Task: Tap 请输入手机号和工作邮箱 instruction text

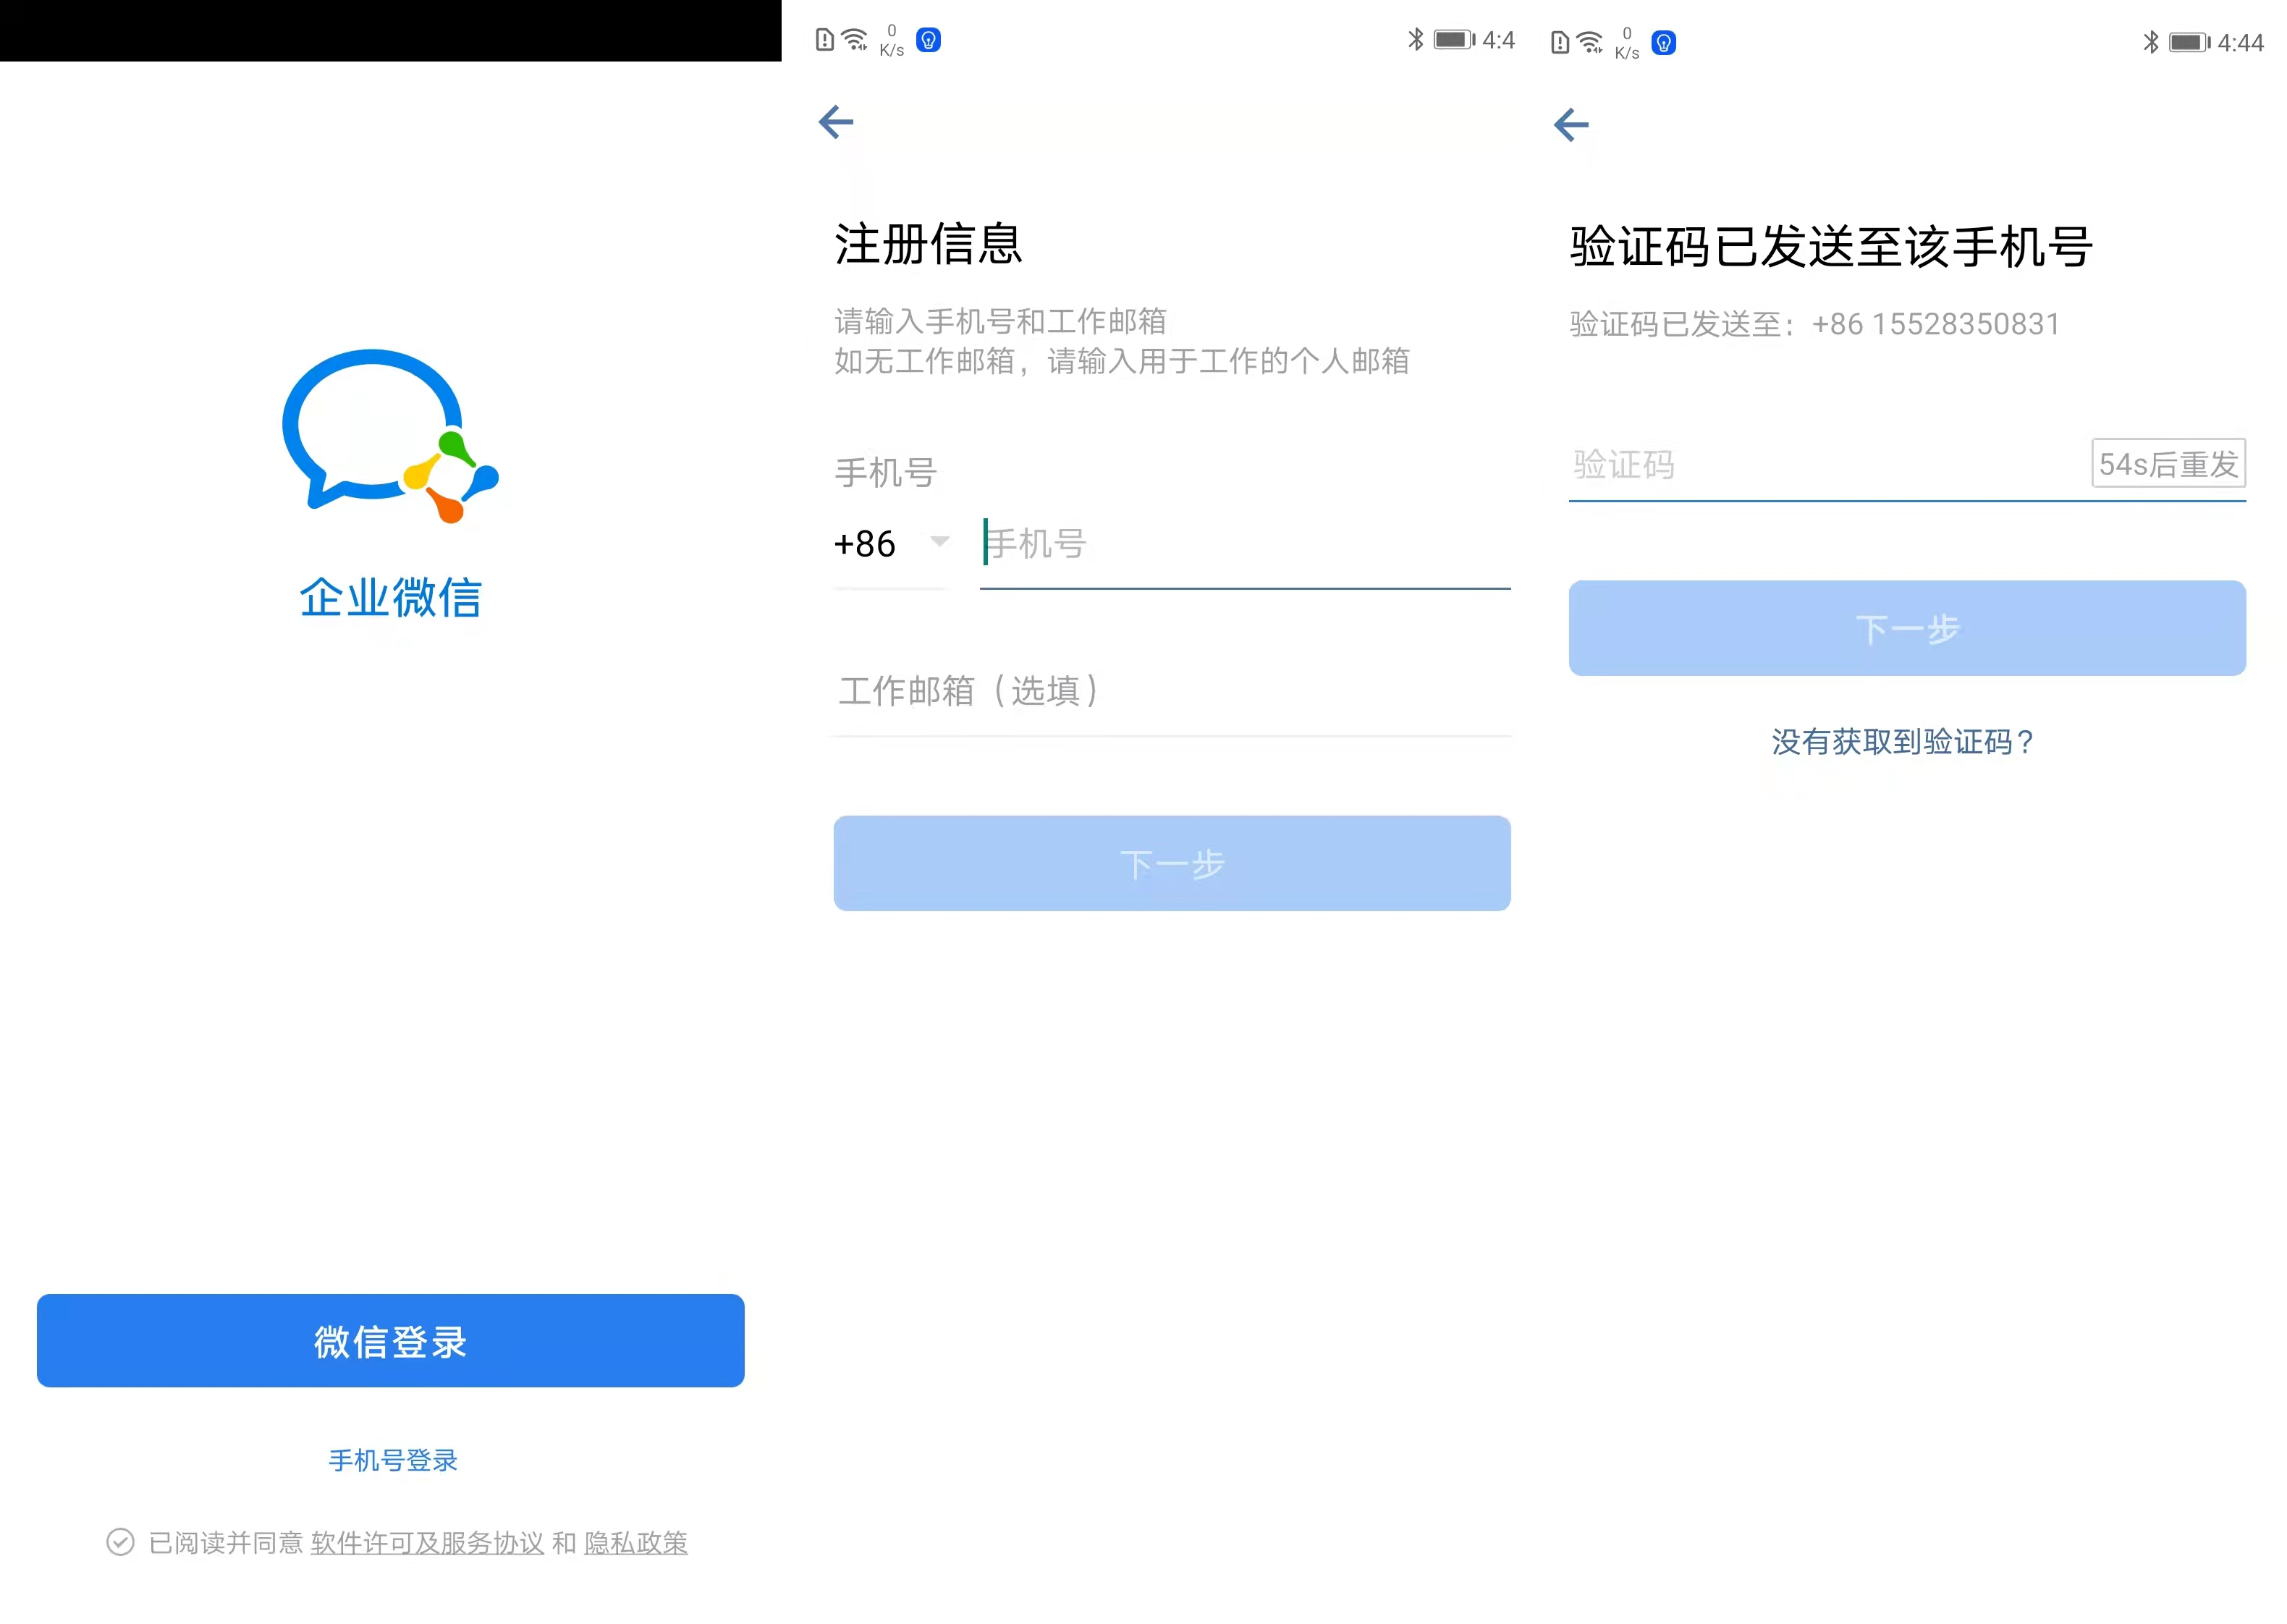Action: coord(1001,321)
